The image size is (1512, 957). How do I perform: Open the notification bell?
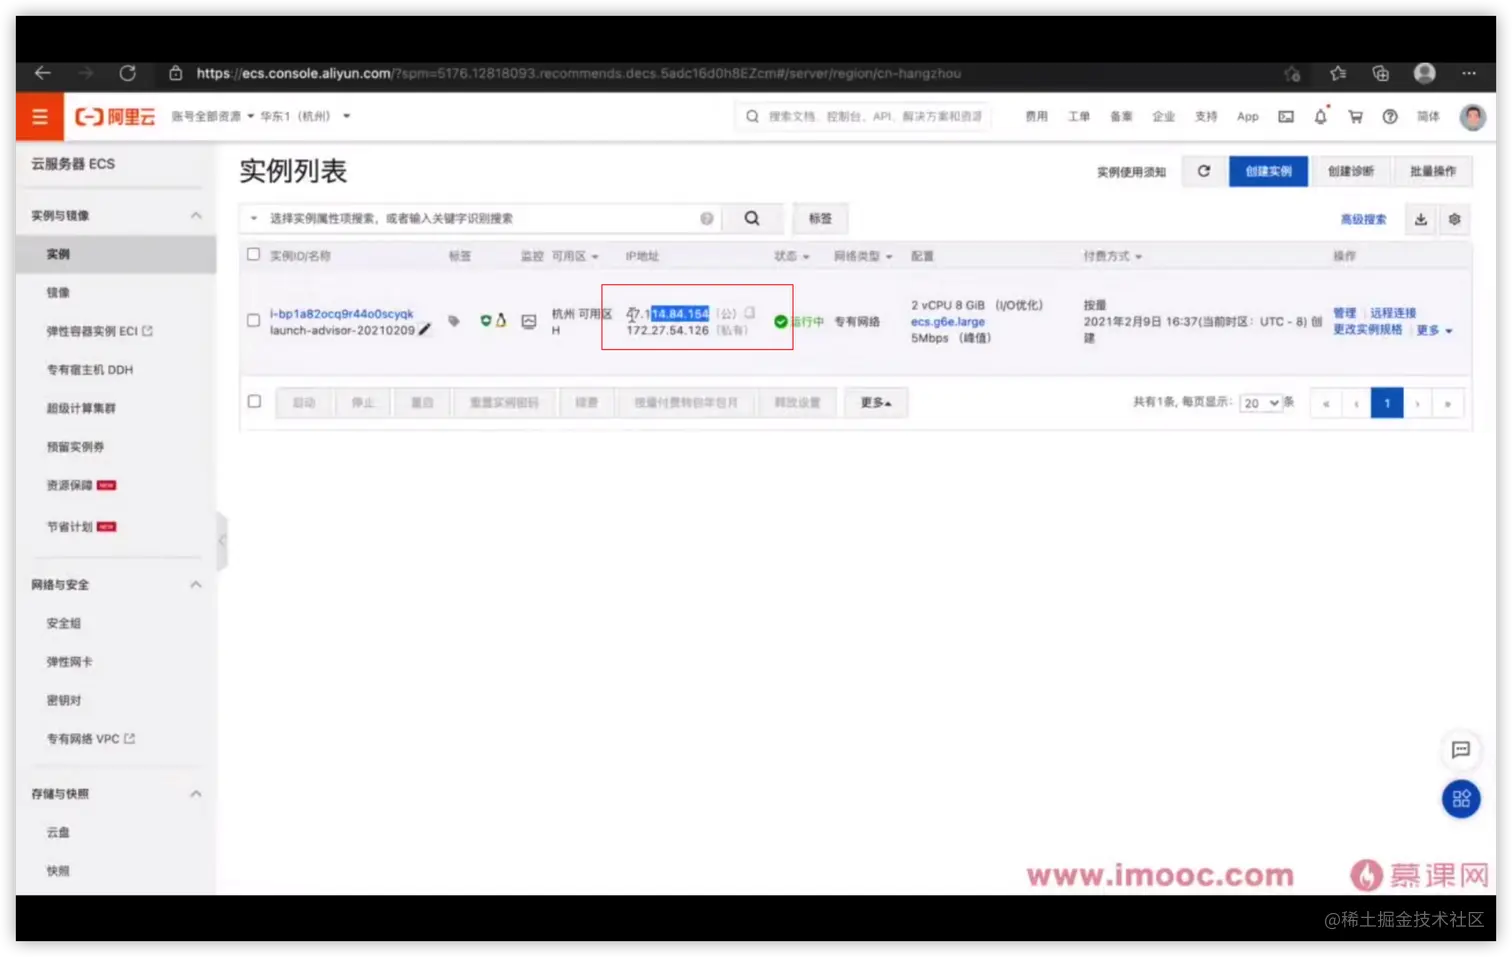pyautogui.click(x=1321, y=117)
